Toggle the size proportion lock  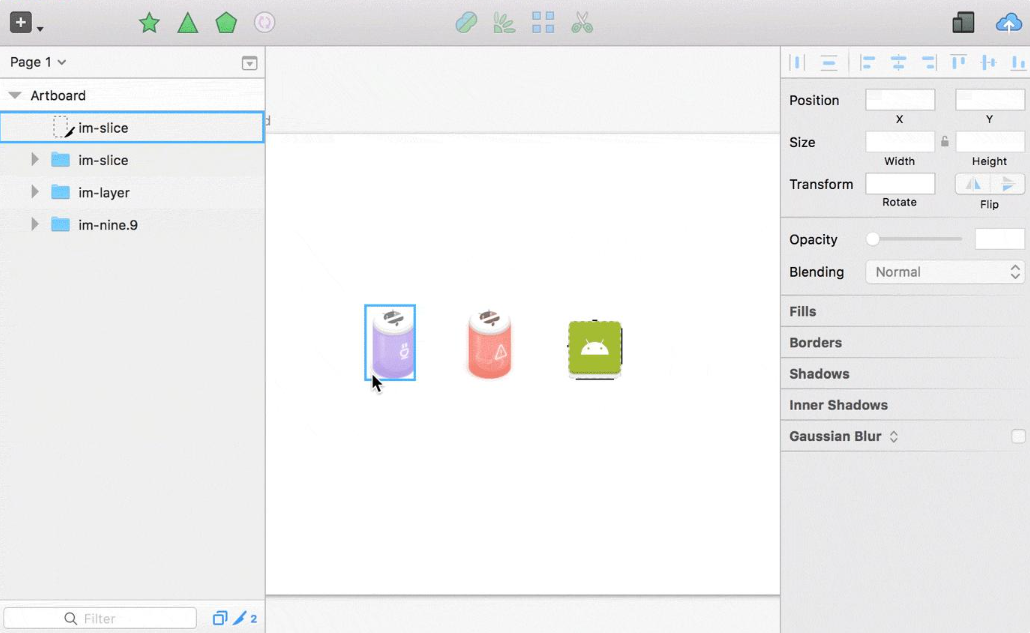945,141
